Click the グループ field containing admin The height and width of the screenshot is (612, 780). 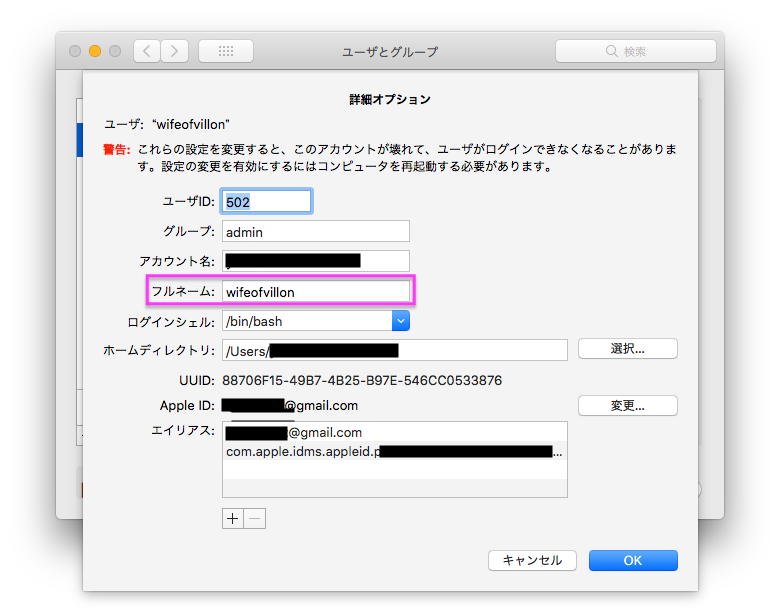coord(316,231)
